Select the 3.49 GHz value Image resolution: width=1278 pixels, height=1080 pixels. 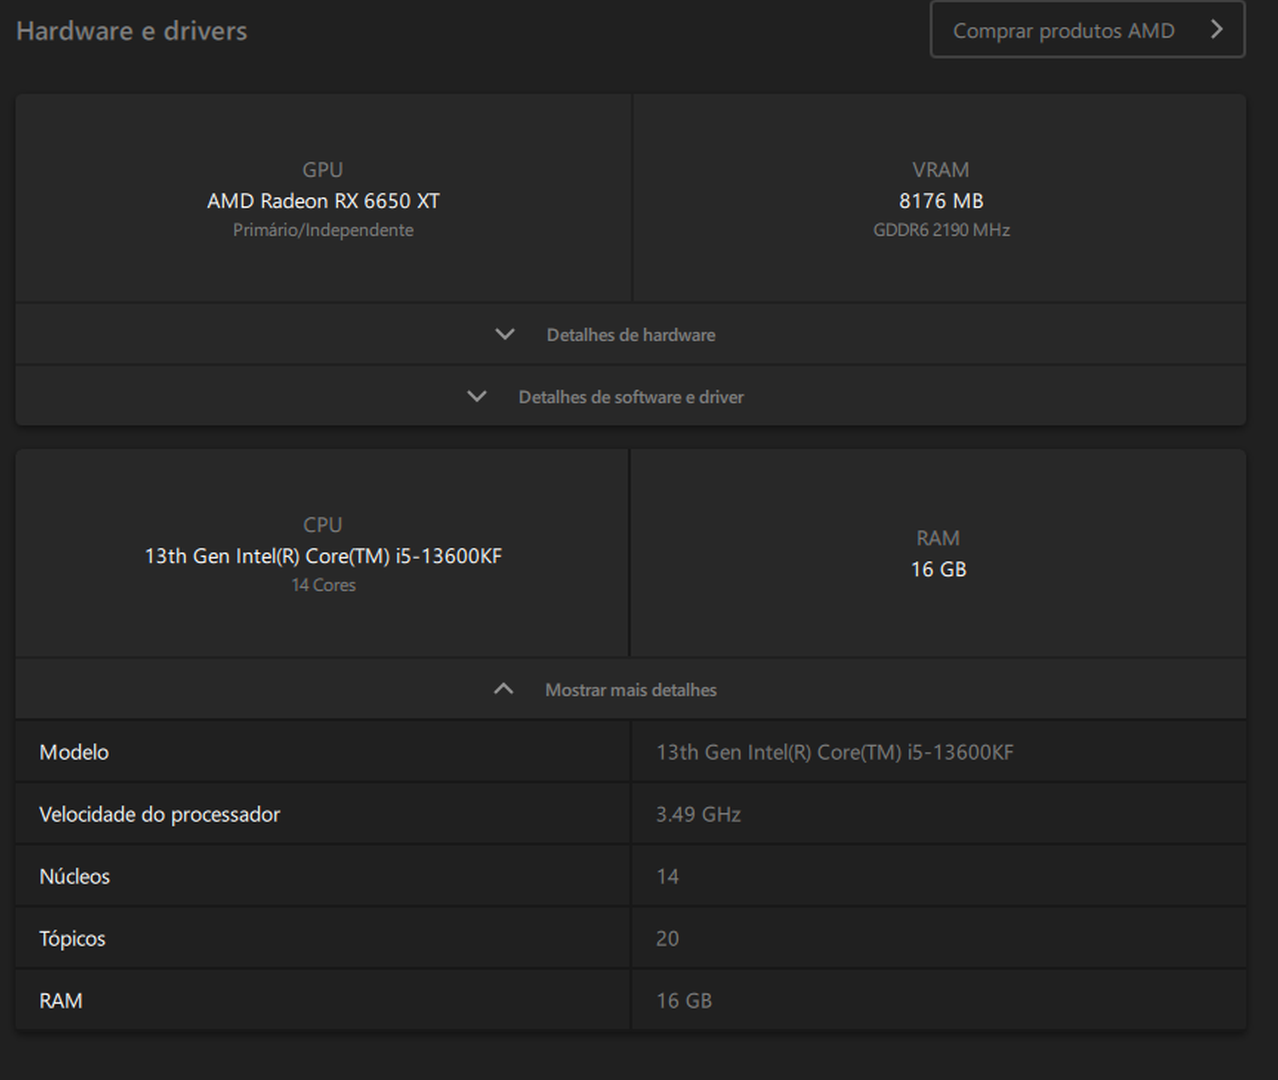click(x=698, y=814)
